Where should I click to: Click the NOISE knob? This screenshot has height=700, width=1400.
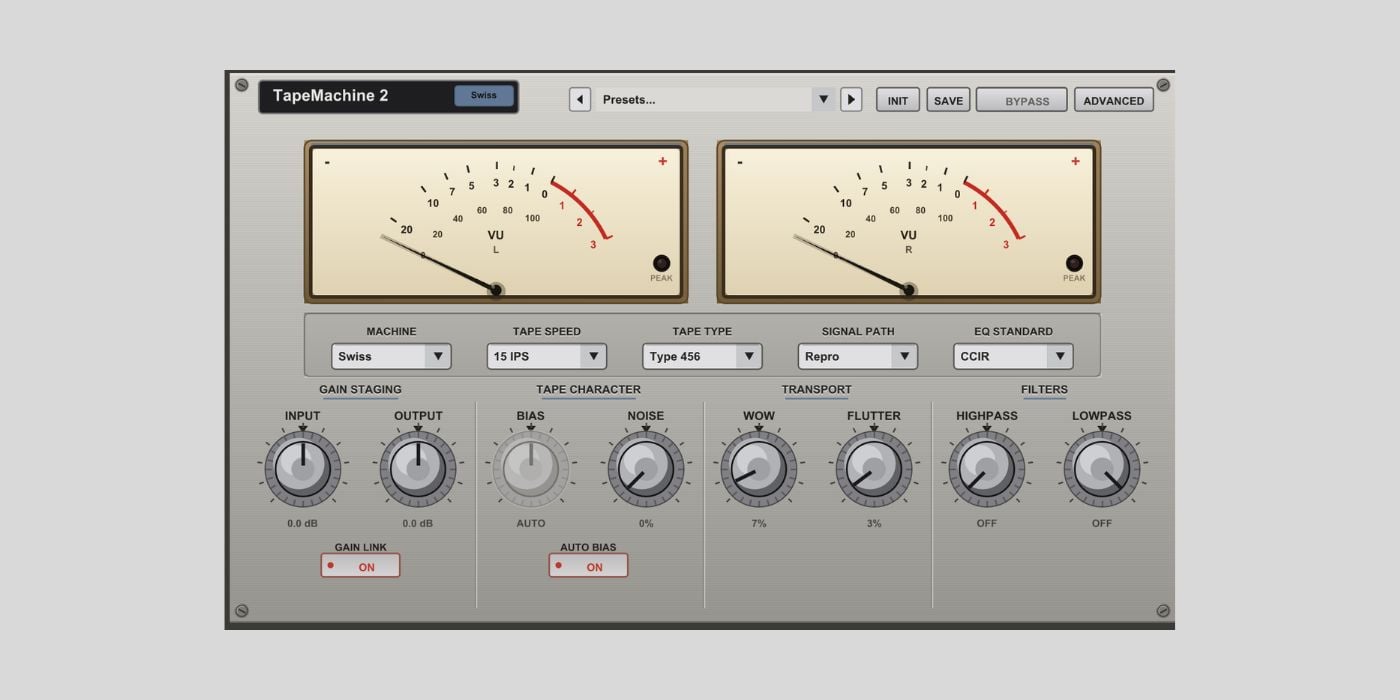(x=646, y=468)
